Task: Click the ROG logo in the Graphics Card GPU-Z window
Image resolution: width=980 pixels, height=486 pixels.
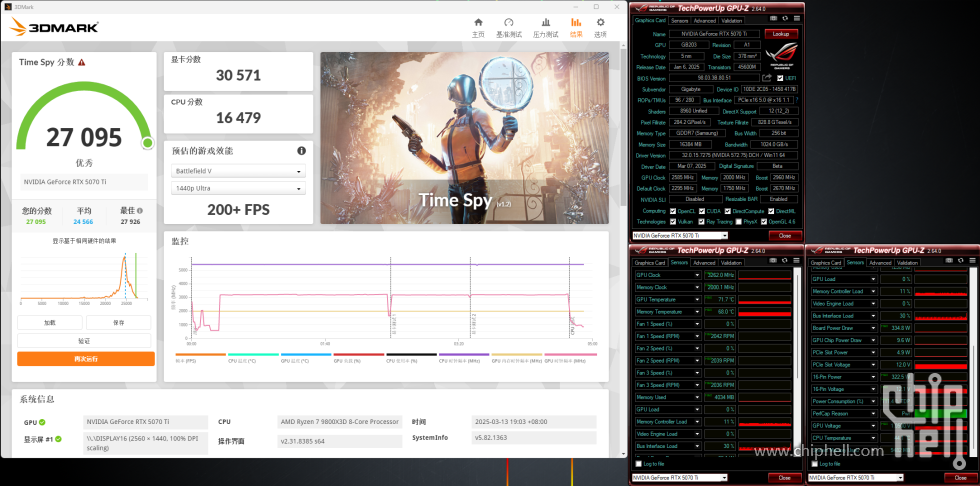Action: coord(781,57)
